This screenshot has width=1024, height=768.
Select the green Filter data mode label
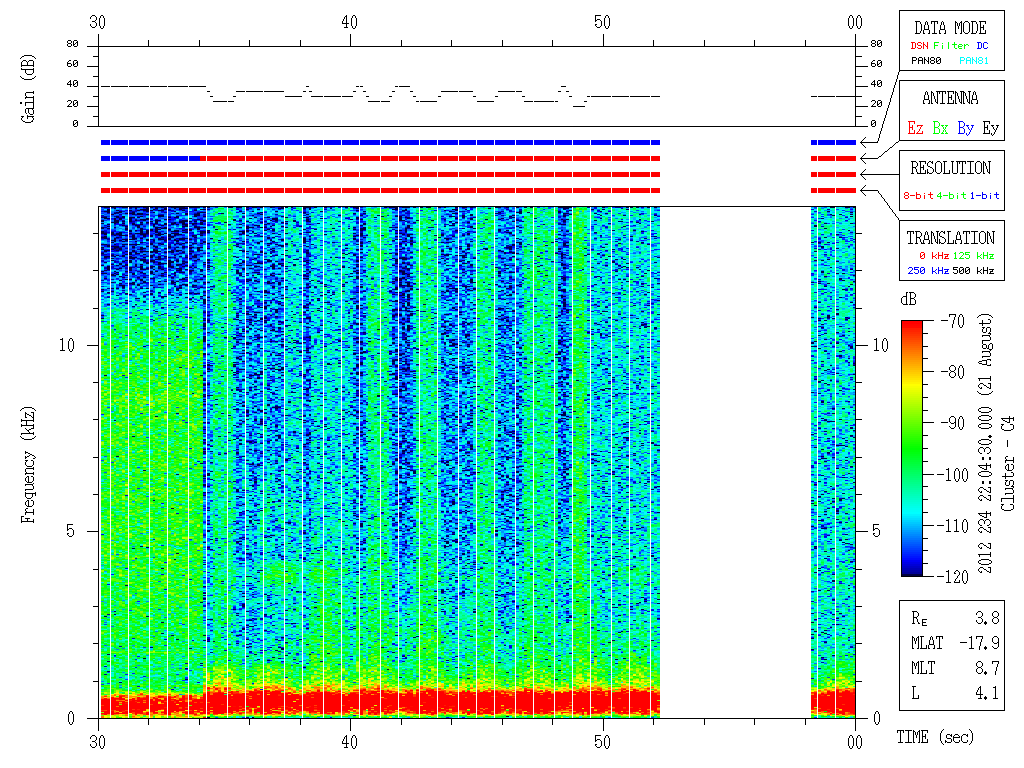pyautogui.click(x=951, y=46)
